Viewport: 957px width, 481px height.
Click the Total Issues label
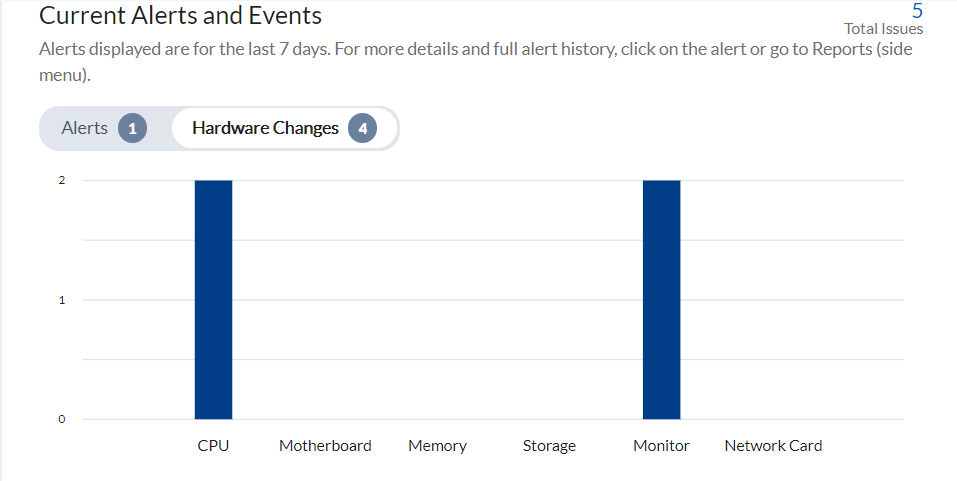883,29
